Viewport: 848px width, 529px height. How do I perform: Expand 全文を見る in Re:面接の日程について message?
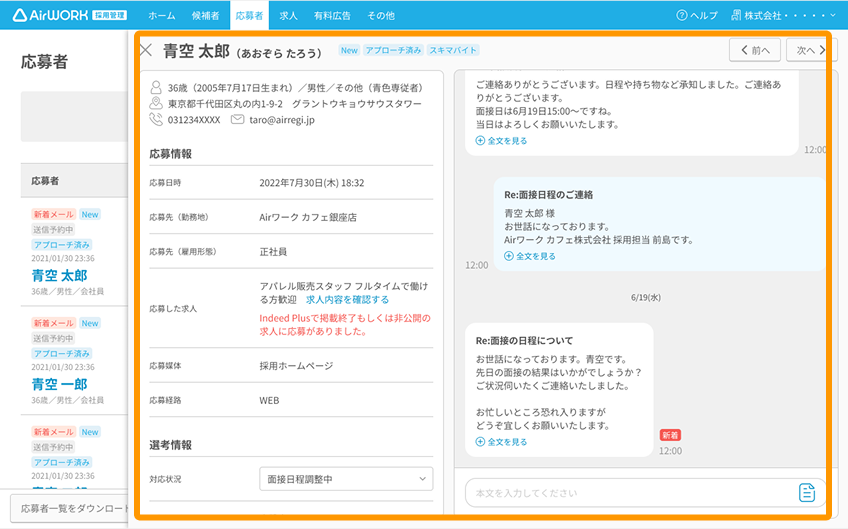[501, 442]
